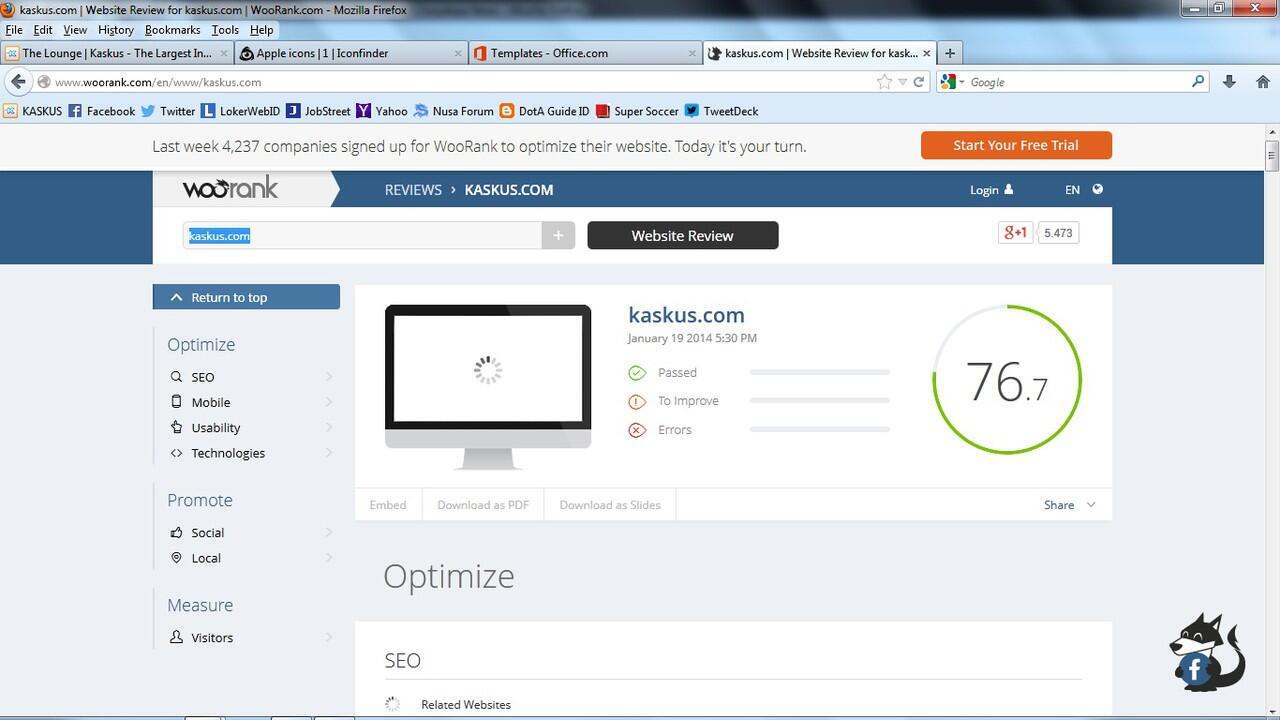The width and height of the screenshot is (1280, 720).
Task: Click the Google +1 button
Action: point(1015,233)
